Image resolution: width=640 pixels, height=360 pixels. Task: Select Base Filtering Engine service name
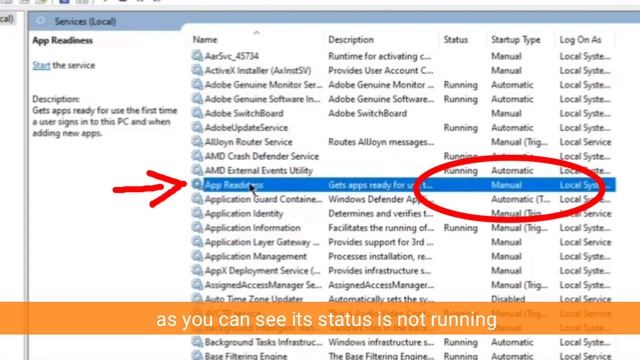[x=246, y=356]
